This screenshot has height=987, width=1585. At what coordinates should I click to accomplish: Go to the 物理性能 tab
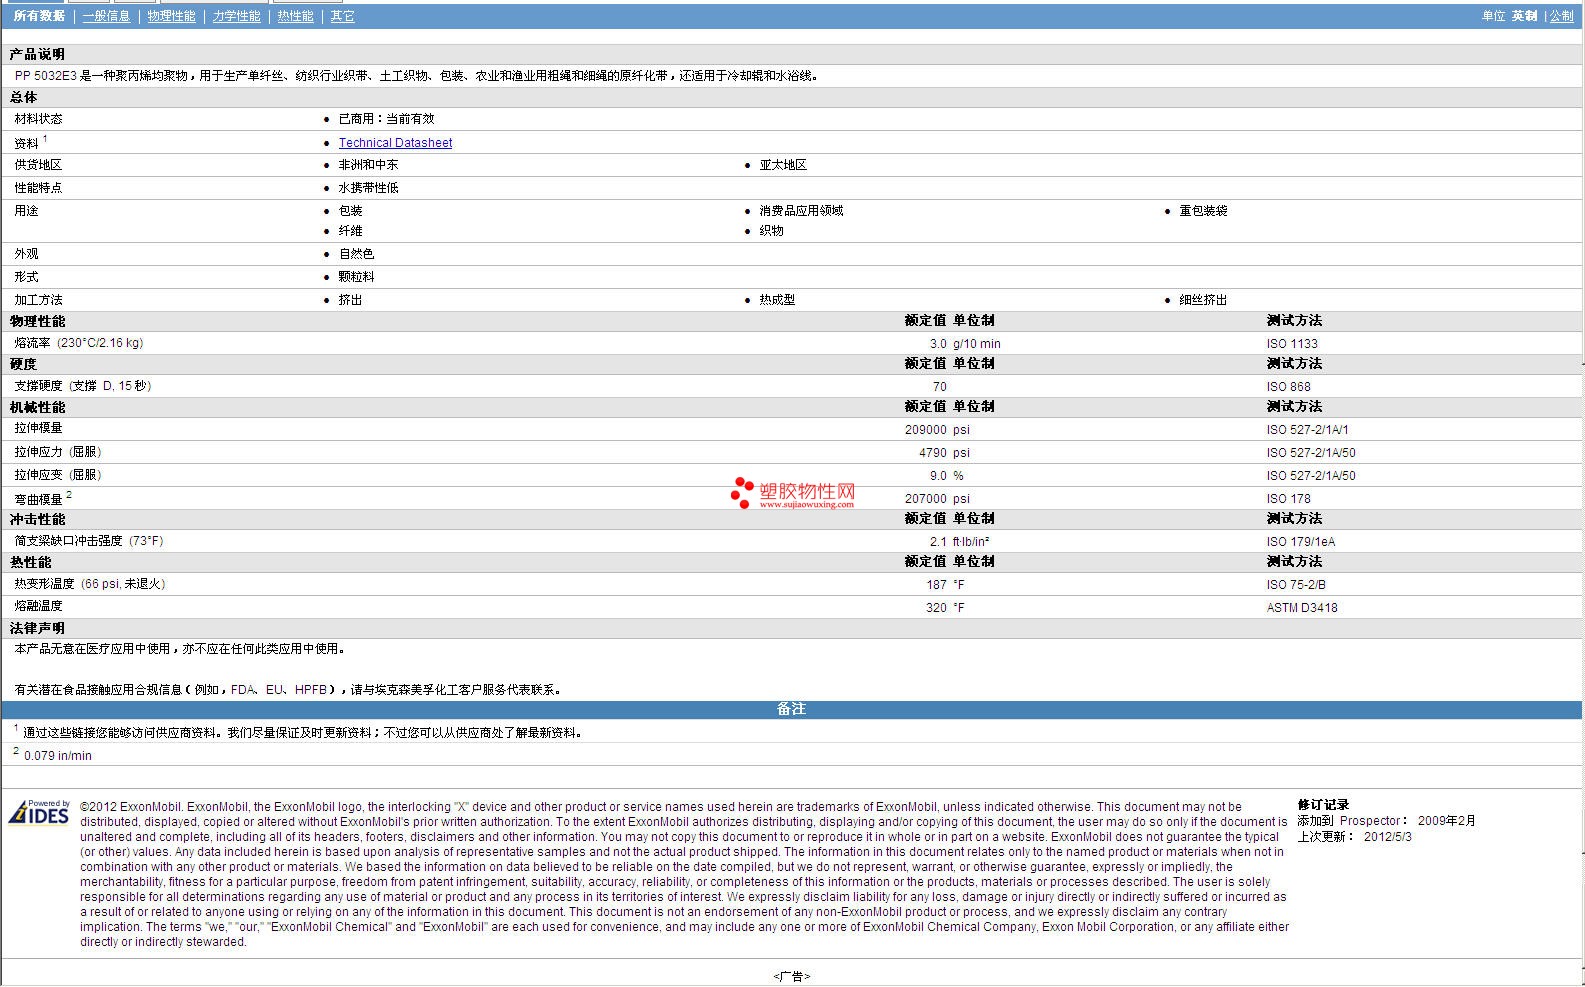click(171, 16)
